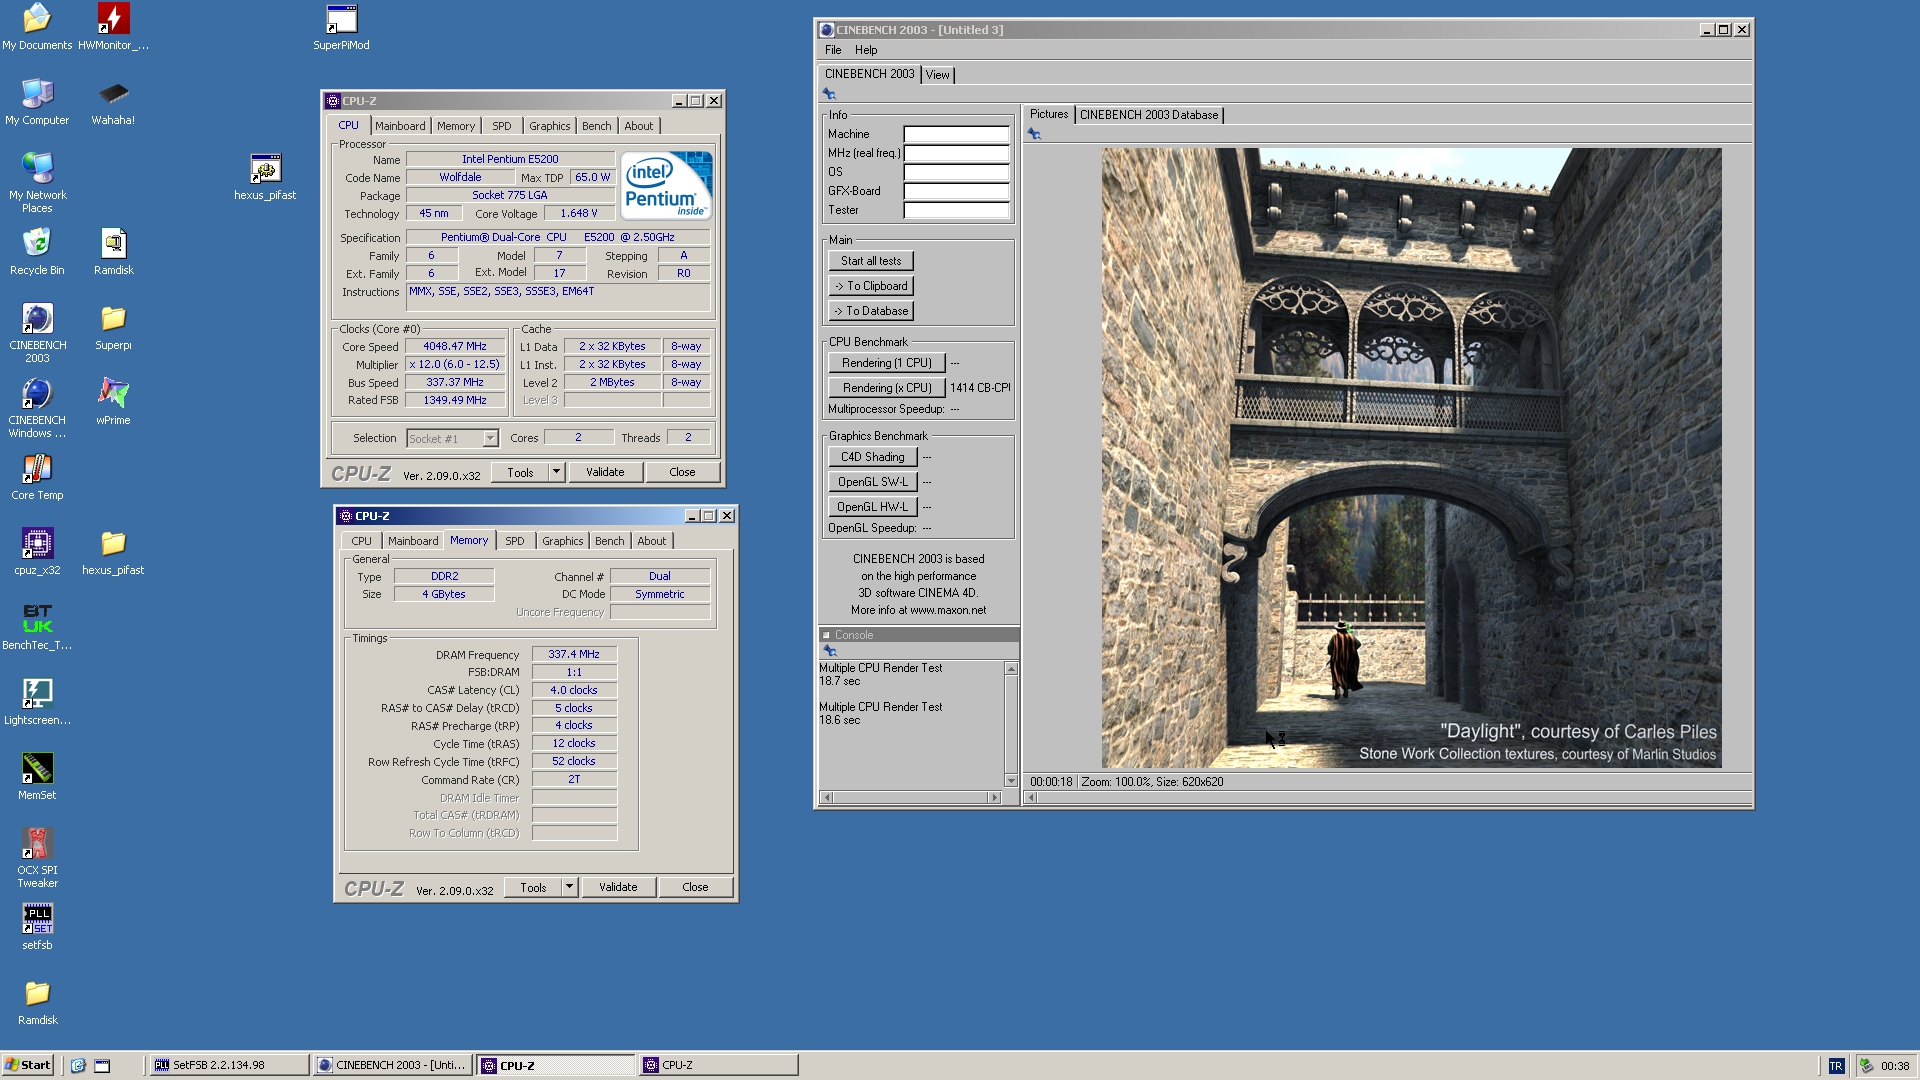Click Validate in top CPU-Z window
The width and height of the screenshot is (1920, 1080).
click(x=605, y=472)
